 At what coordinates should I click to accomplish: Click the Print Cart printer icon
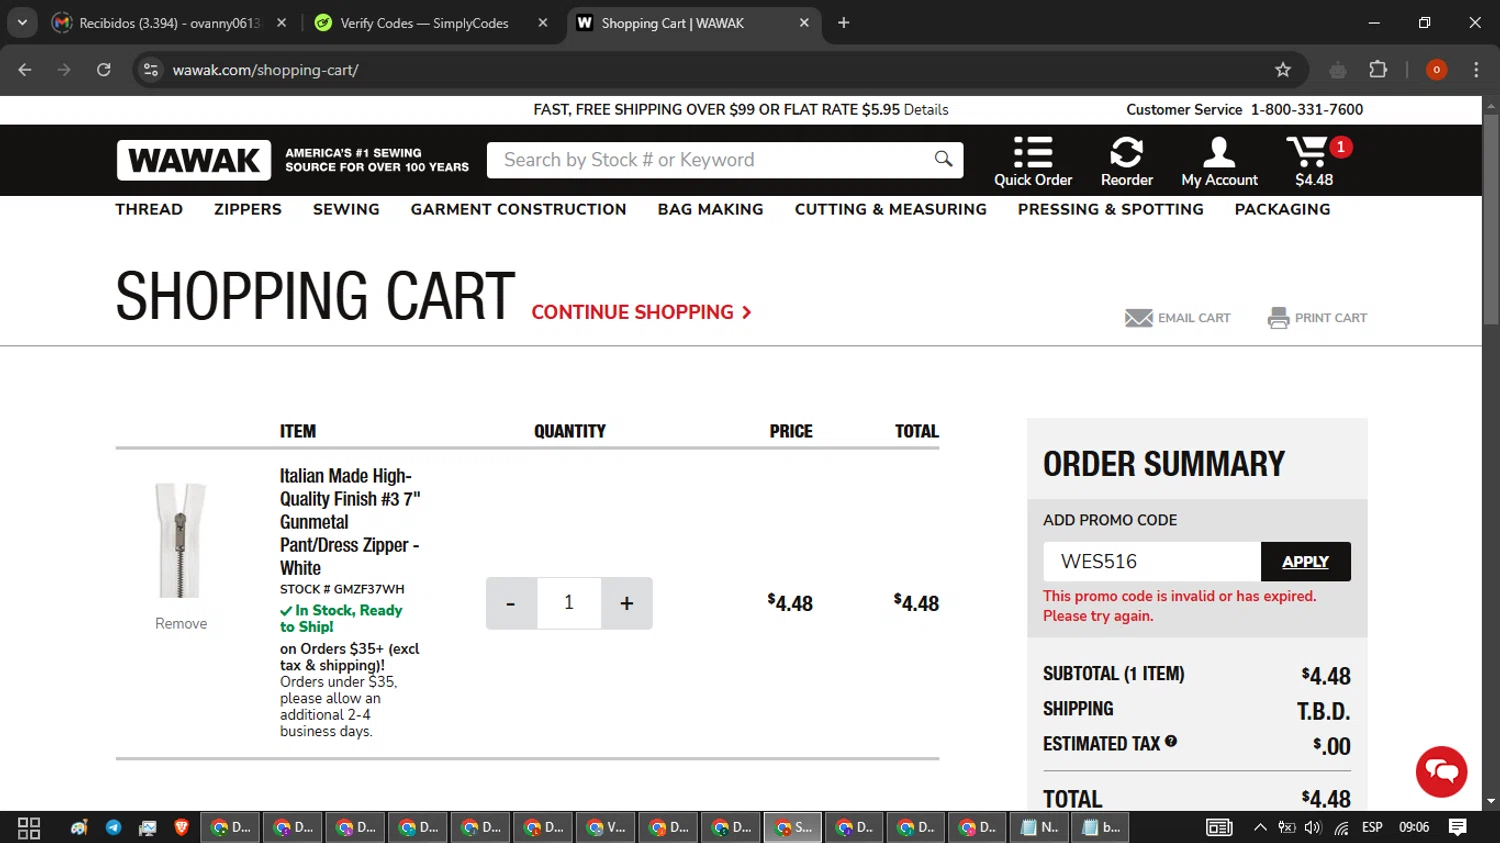(x=1278, y=318)
